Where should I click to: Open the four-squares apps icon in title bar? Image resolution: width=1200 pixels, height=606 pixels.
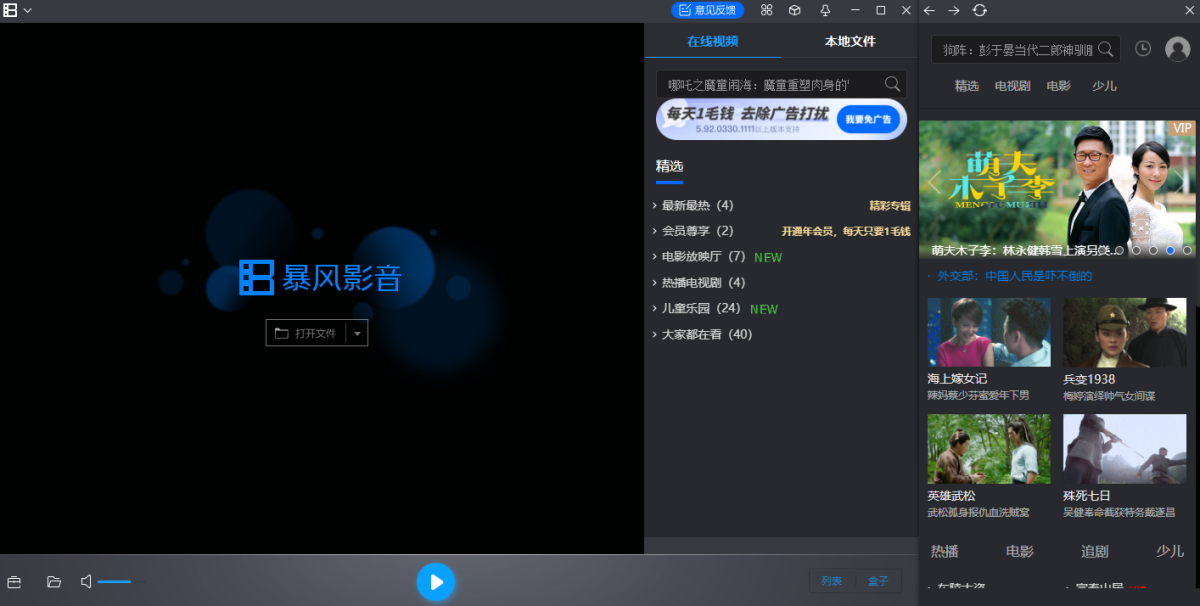point(766,10)
